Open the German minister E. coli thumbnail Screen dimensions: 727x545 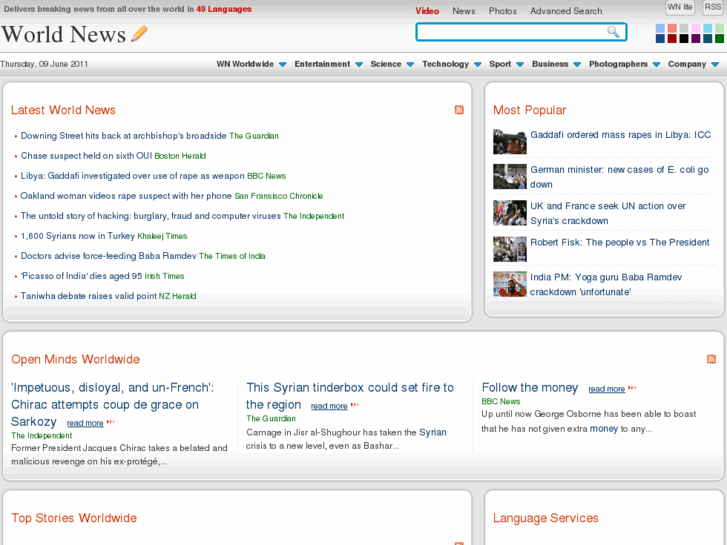[x=509, y=177]
